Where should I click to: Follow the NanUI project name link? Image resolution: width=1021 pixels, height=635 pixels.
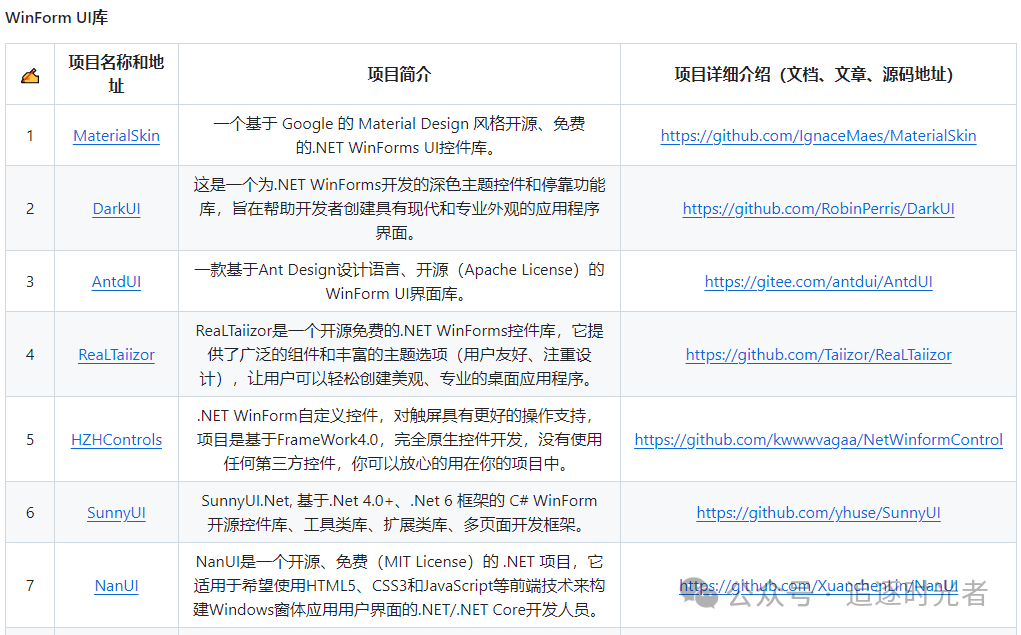(117, 586)
